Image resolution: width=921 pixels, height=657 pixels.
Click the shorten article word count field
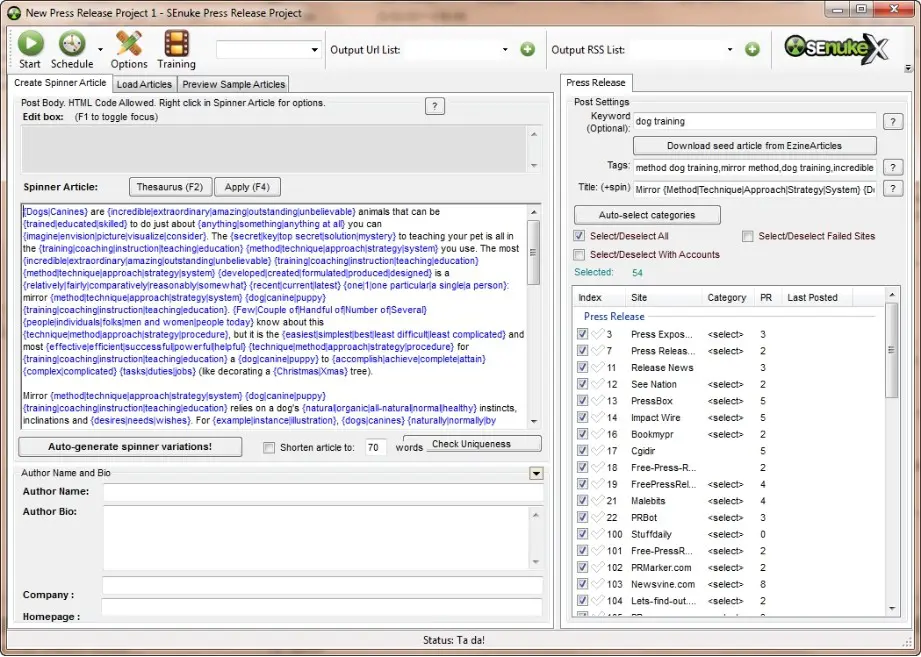(x=375, y=447)
